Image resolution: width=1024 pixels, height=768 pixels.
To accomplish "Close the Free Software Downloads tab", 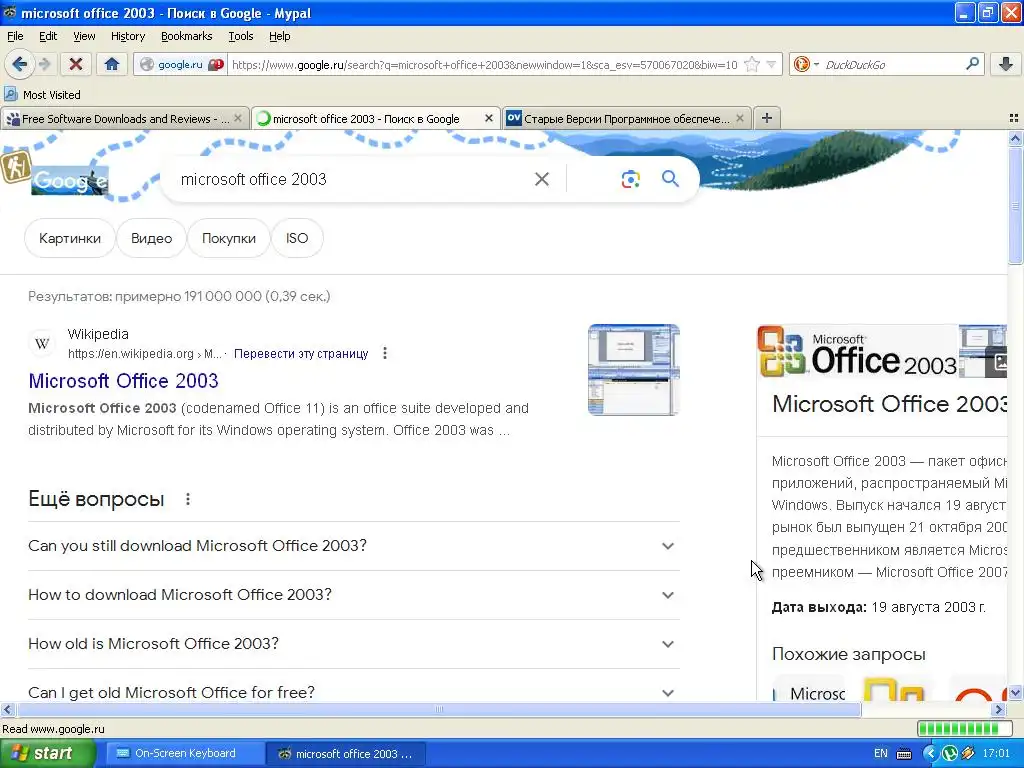I will pos(238,118).
